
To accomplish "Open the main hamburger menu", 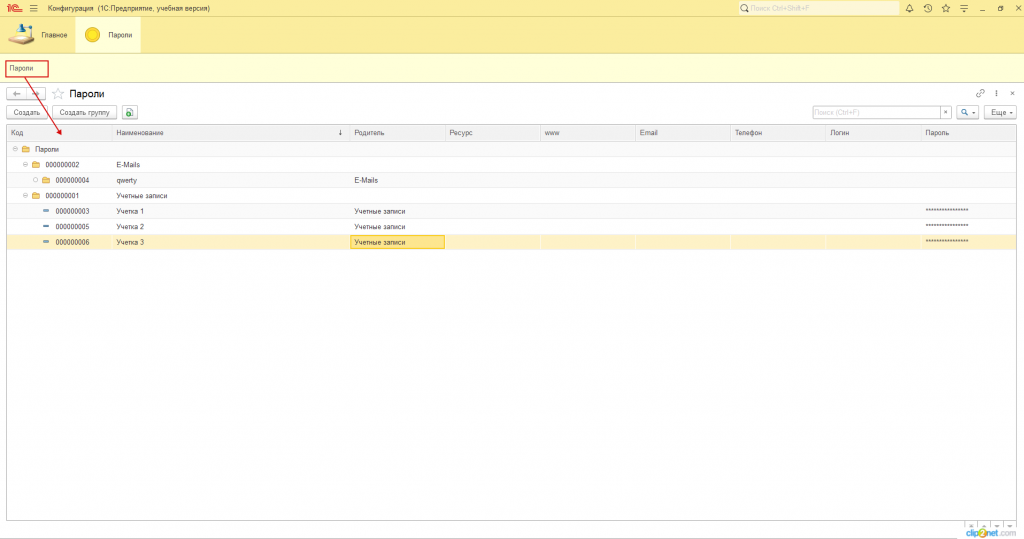I will (33, 8).
